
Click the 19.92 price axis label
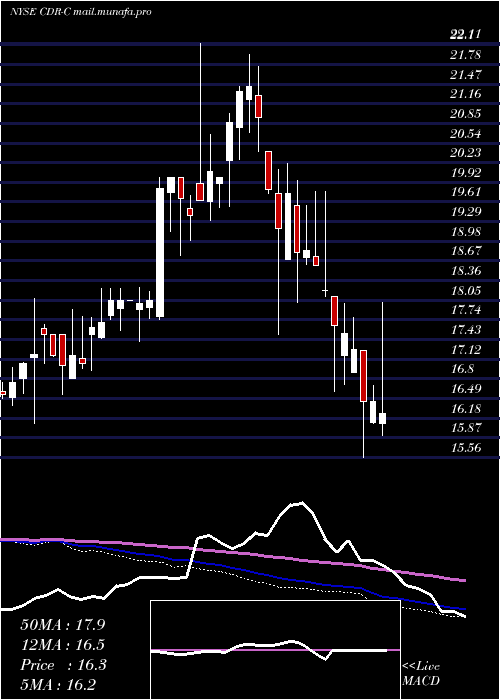(466, 172)
